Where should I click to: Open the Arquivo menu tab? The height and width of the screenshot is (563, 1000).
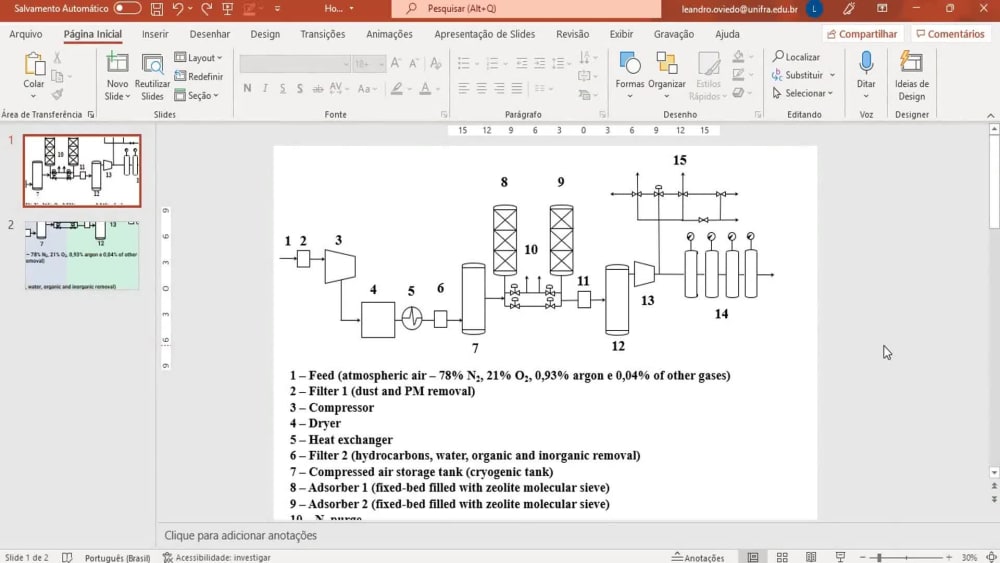click(x=26, y=34)
